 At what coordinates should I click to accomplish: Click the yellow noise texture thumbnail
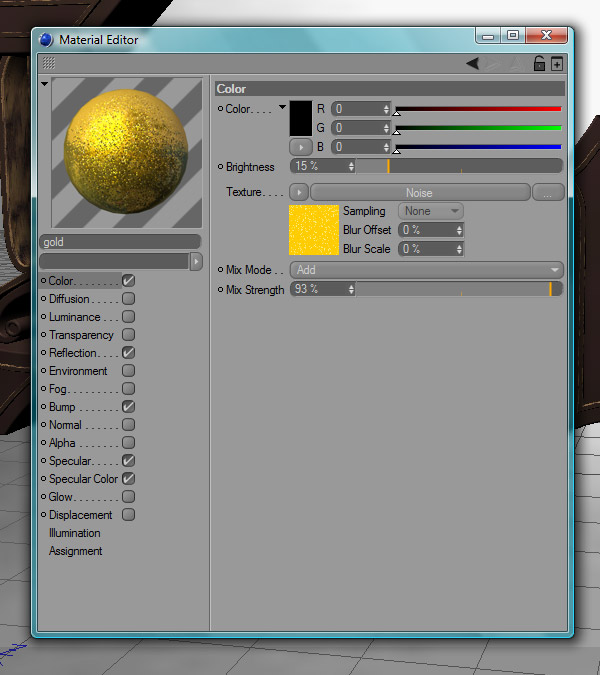pyautogui.click(x=314, y=230)
